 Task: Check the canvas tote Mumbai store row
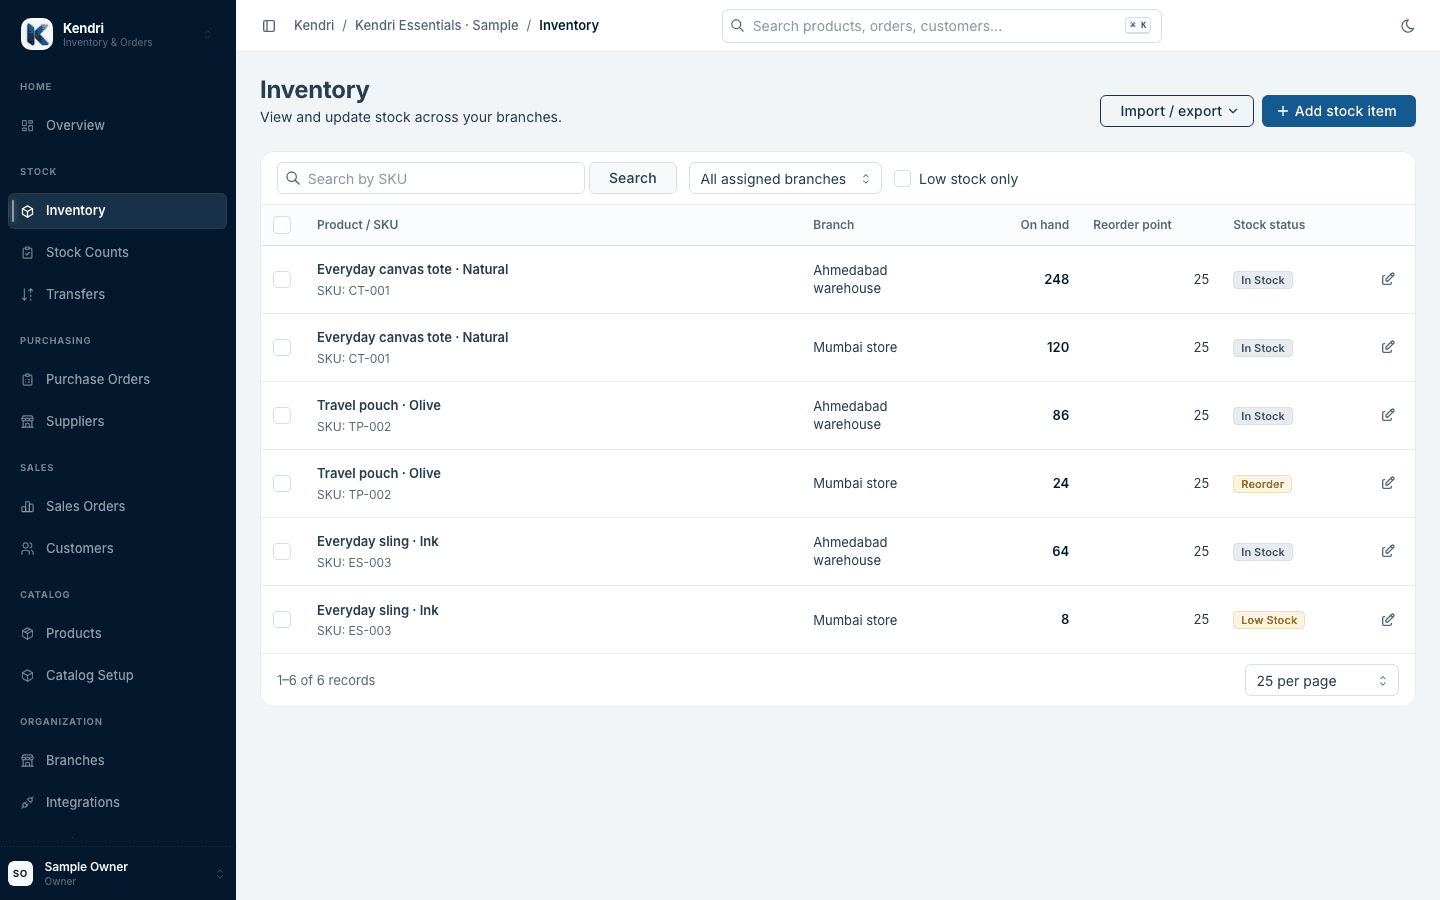(282, 347)
